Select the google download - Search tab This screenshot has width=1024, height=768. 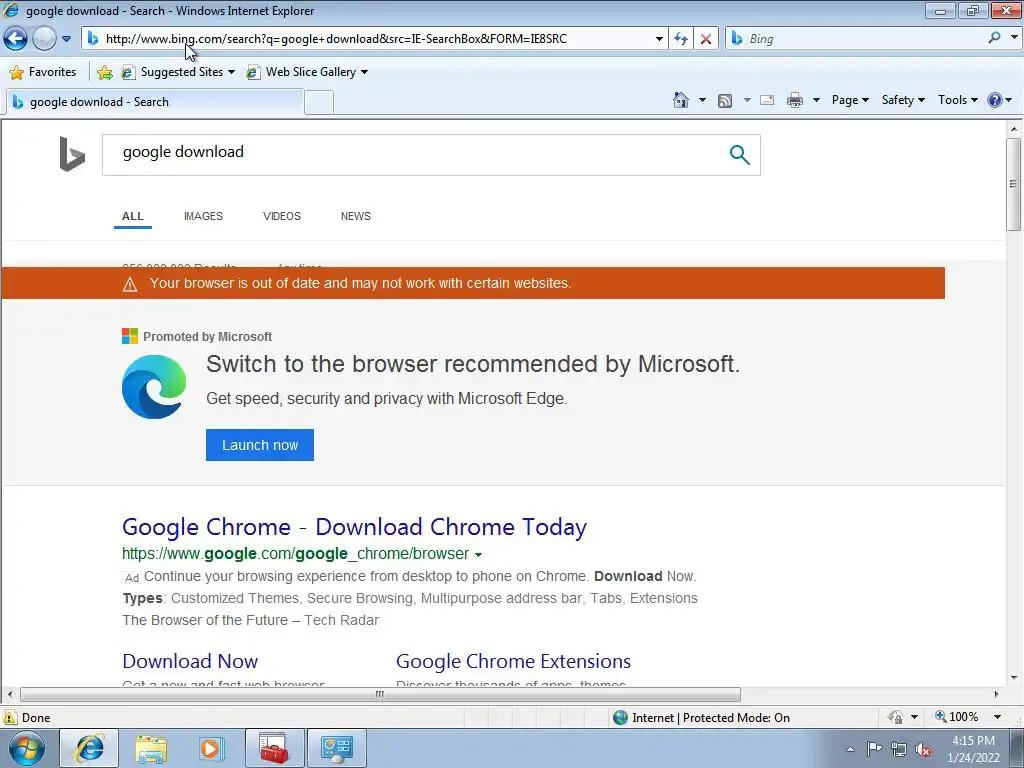coord(155,102)
